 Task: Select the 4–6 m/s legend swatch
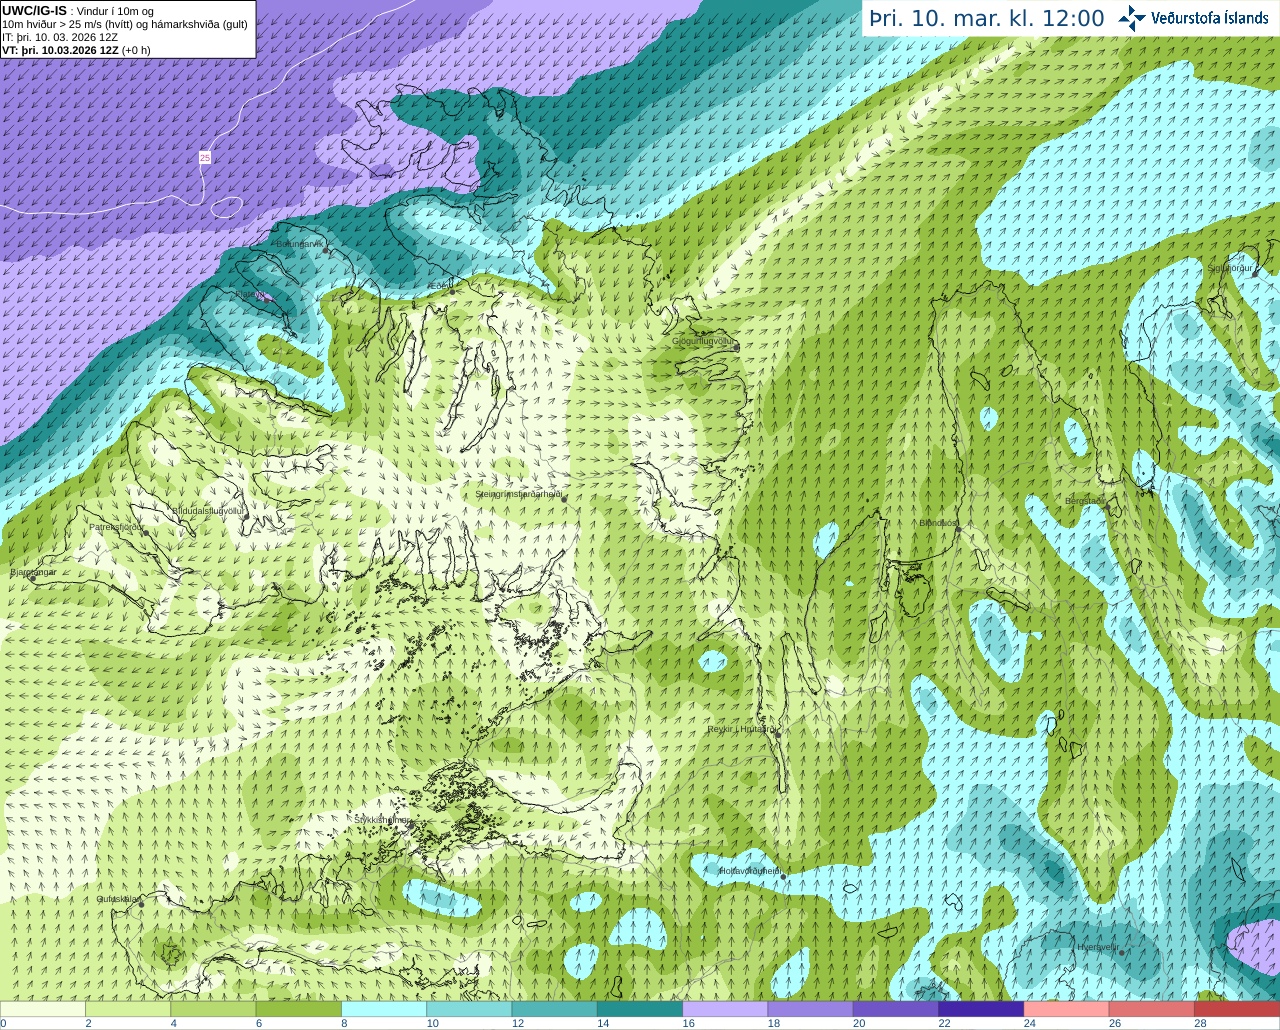click(213, 1008)
